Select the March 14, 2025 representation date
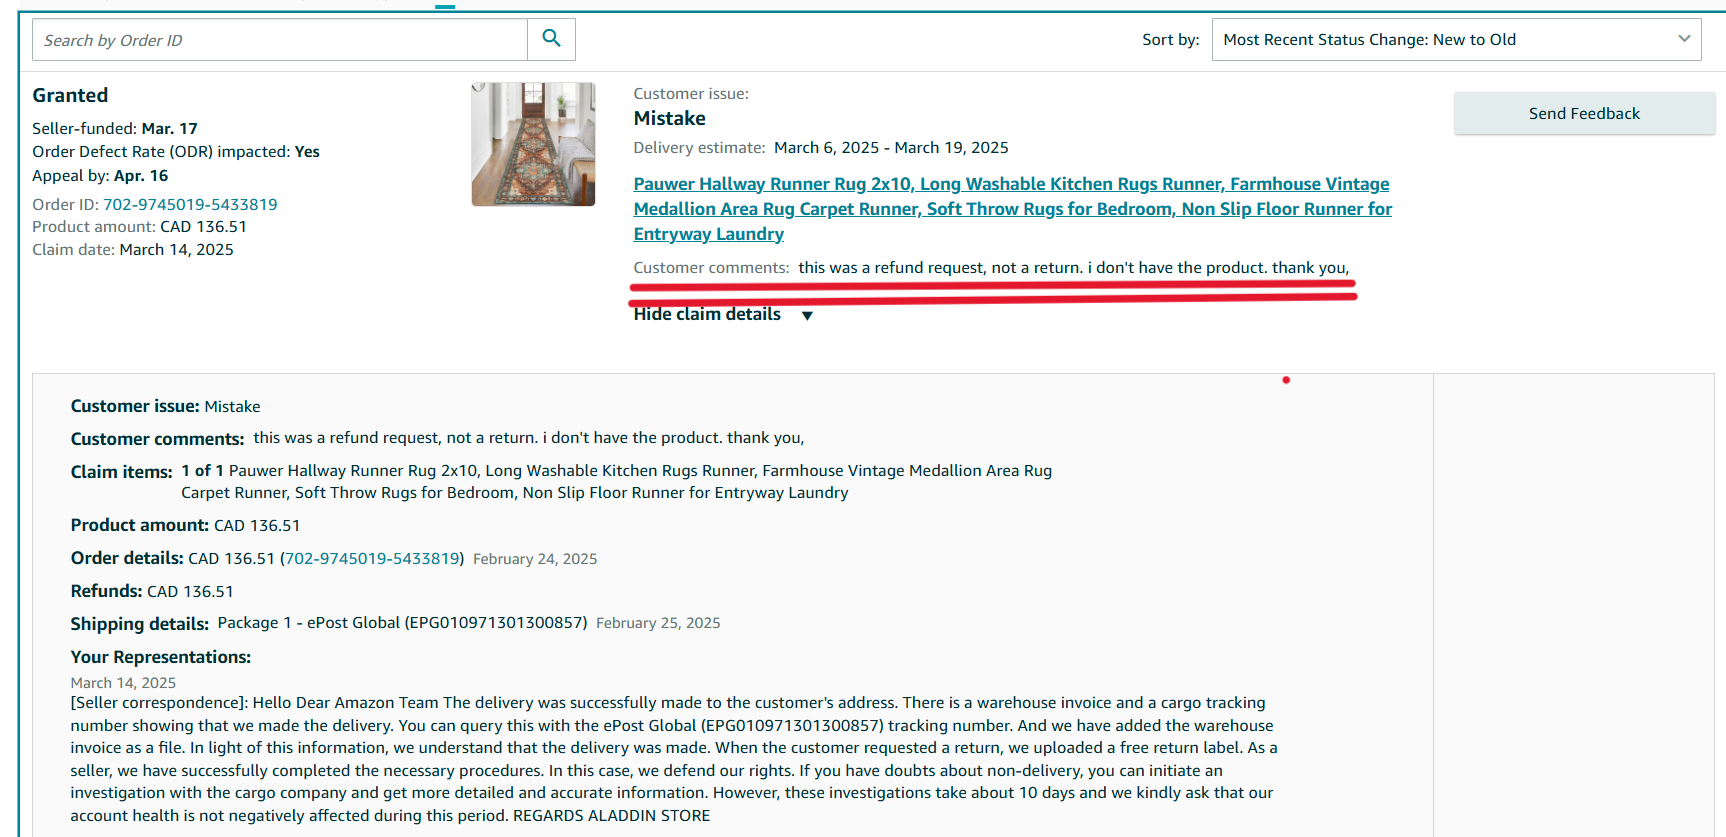The height and width of the screenshot is (837, 1726). point(123,683)
